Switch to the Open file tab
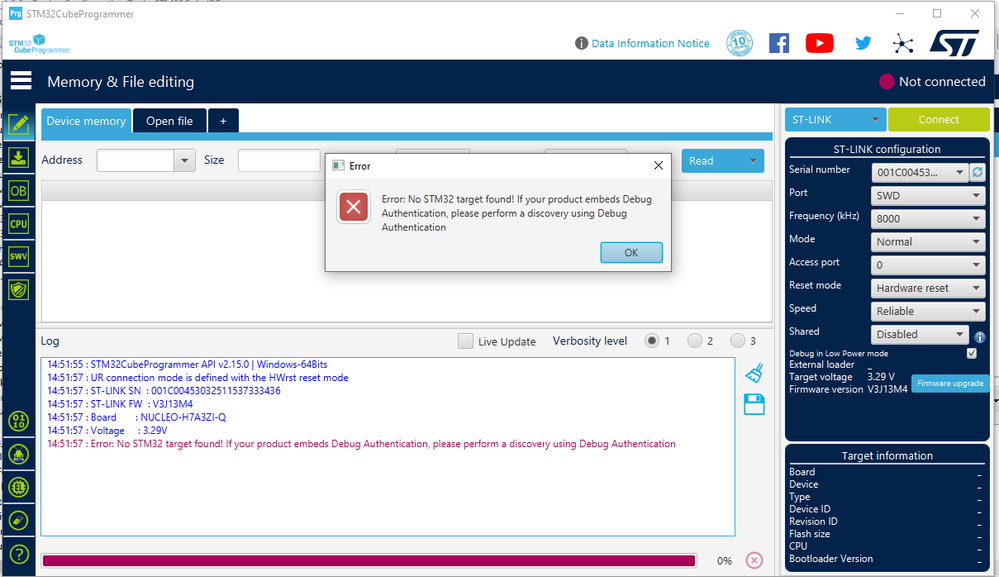This screenshot has width=999, height=577. [x=169, y=121]
